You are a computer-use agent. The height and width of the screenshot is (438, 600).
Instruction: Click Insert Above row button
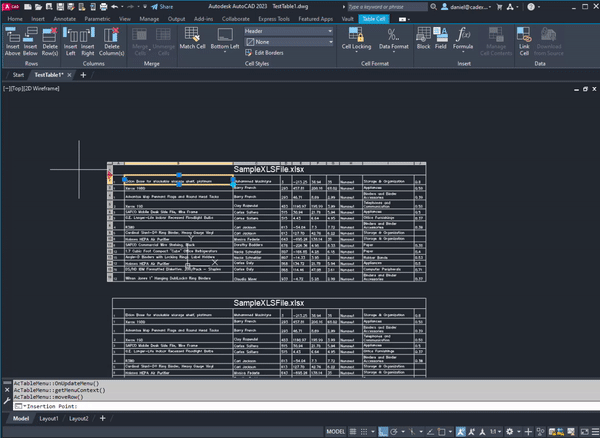12,42
